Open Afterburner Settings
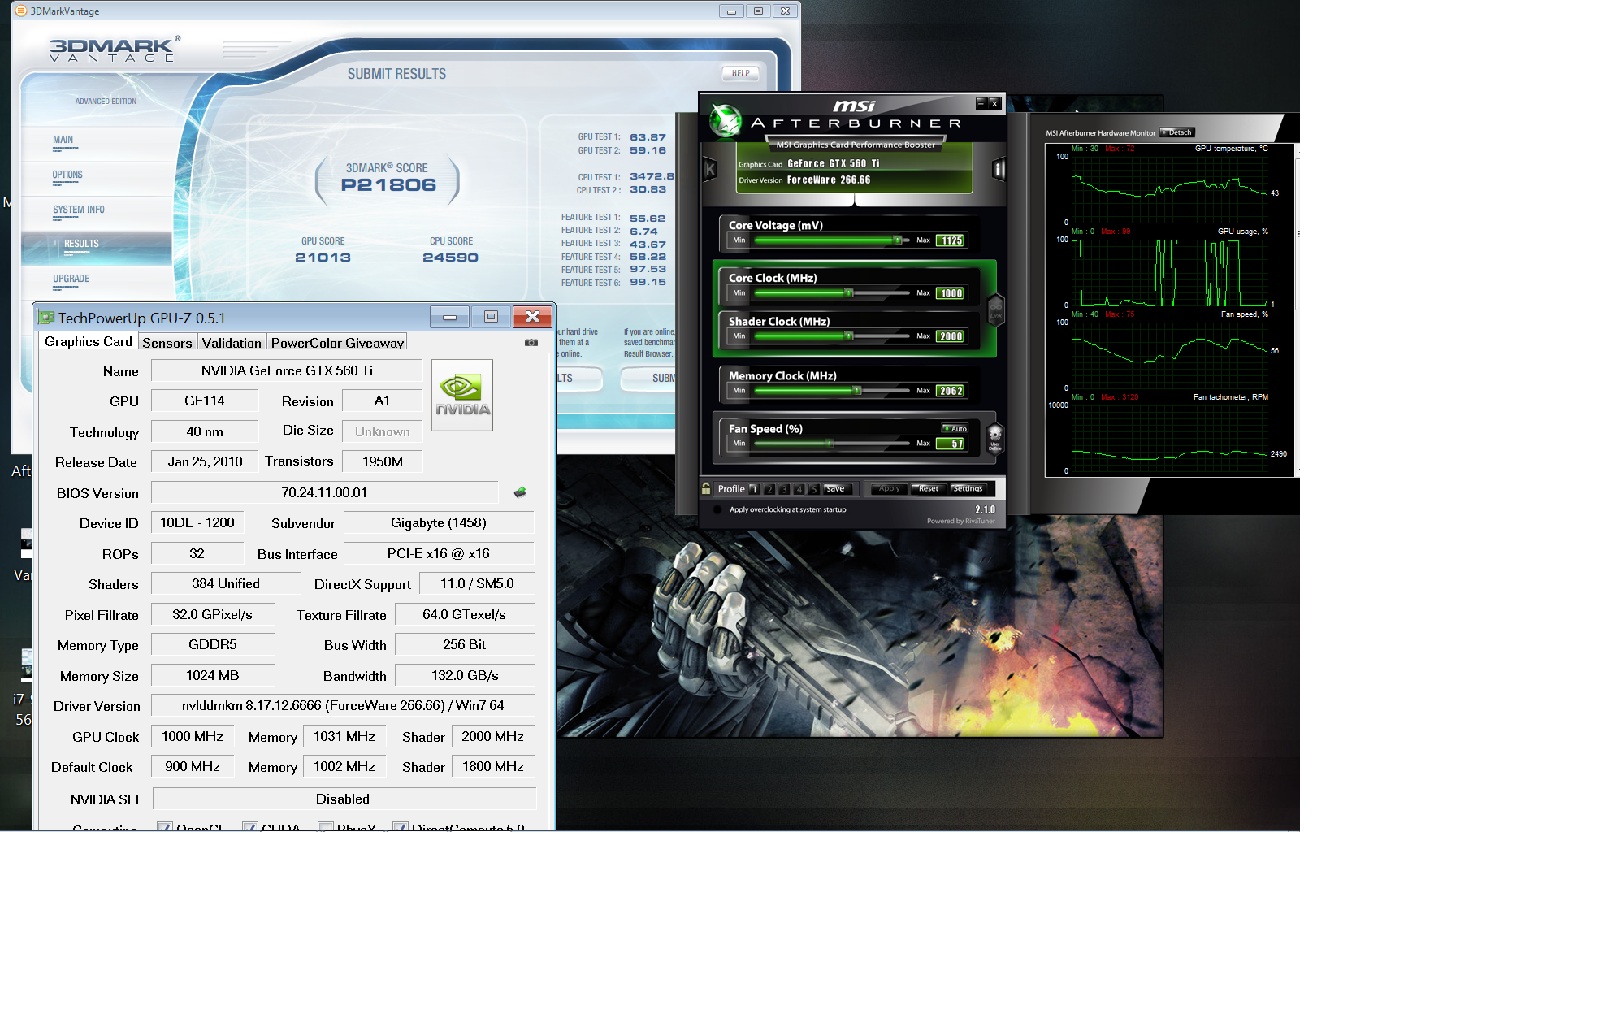 pos(967,489)
